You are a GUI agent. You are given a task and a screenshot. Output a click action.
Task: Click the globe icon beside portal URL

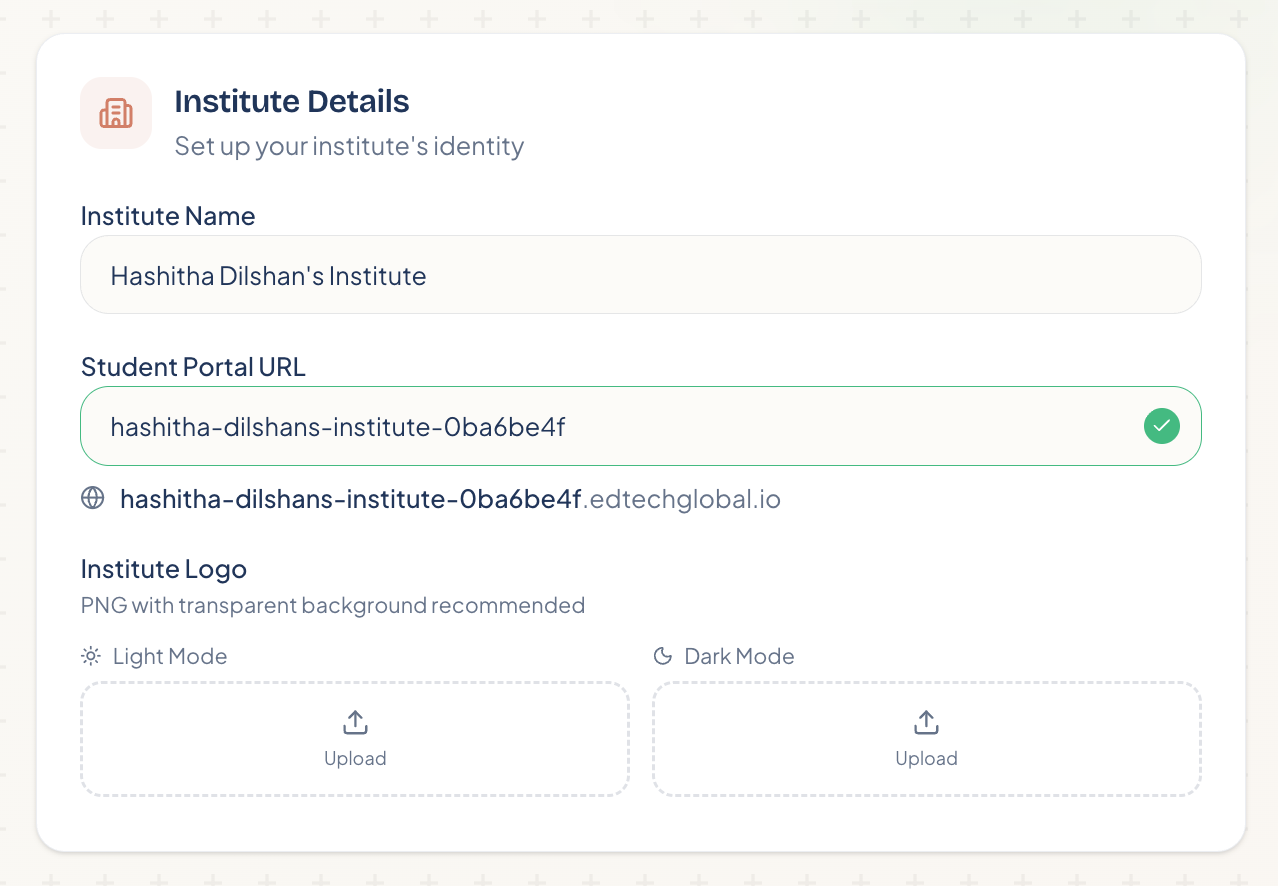coord(93,498)
